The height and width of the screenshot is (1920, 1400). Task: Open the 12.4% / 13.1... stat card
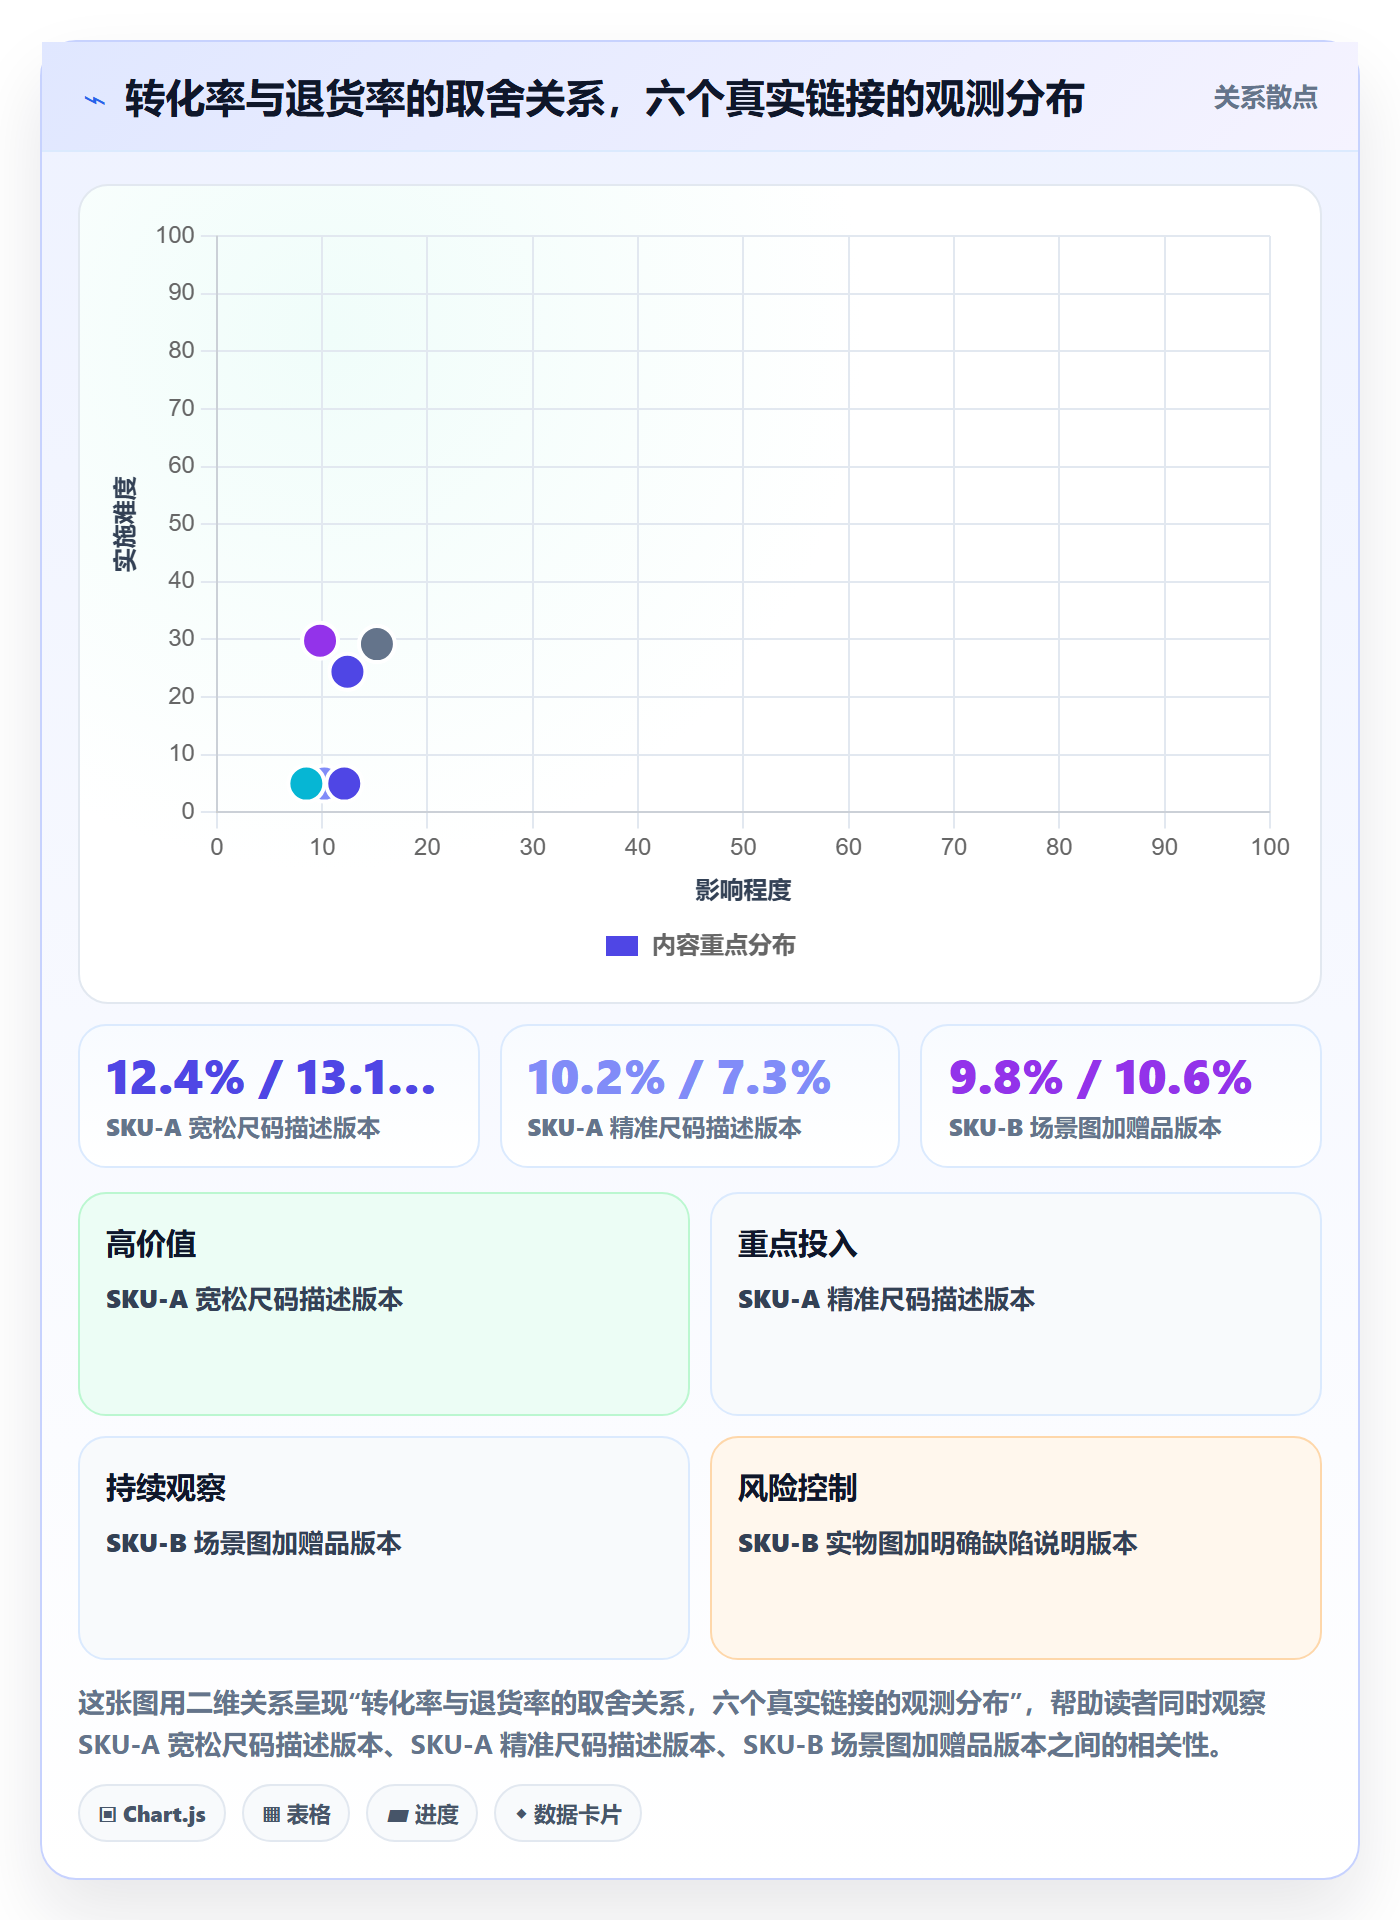pos(279,1096)
